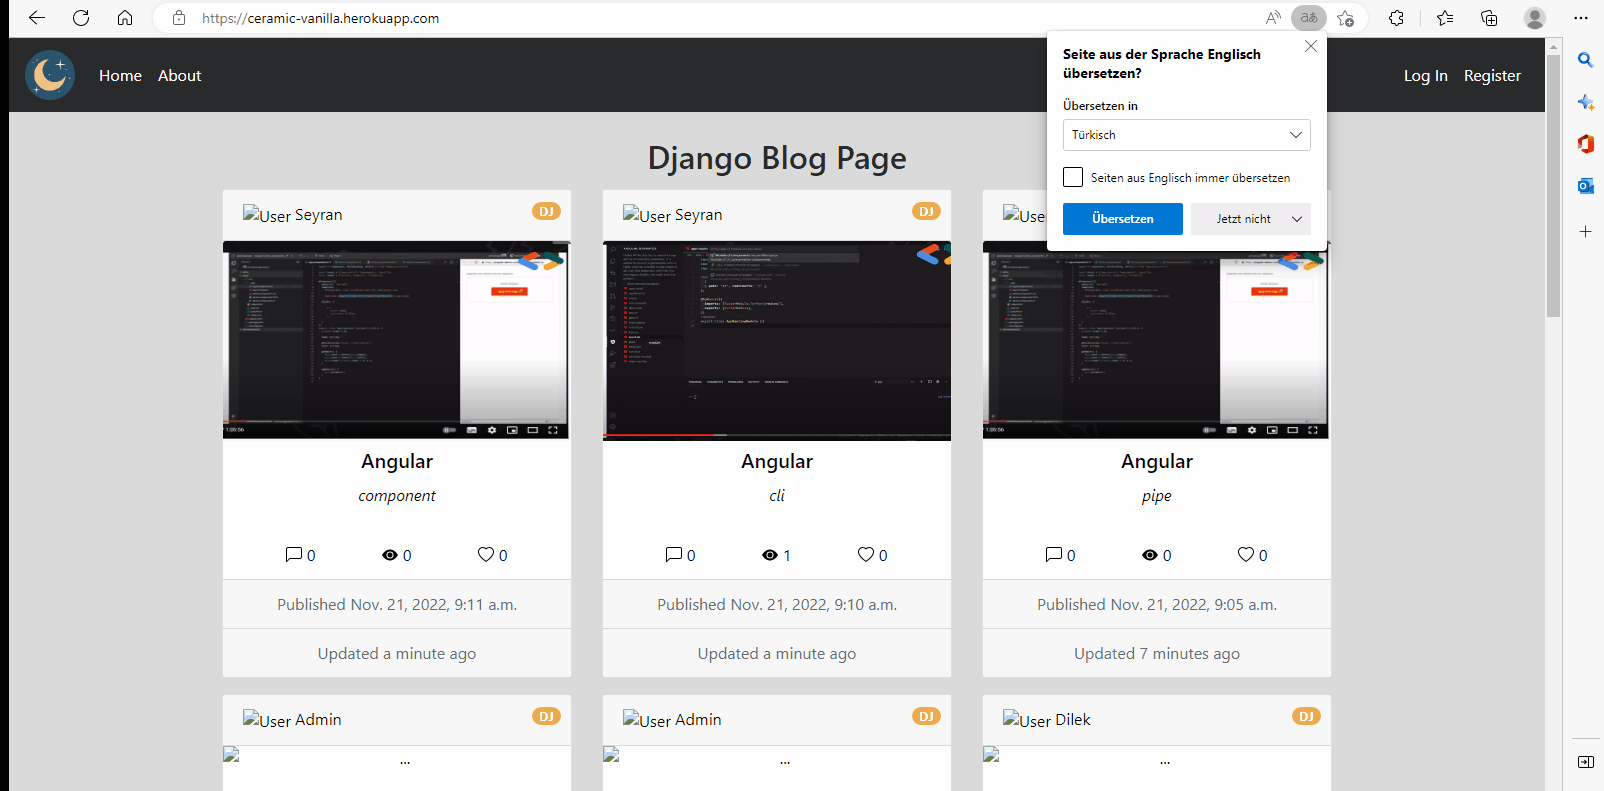
Task: Reload the page with the refresh icon
Action: pyautogui.click(x=81, y=18)
